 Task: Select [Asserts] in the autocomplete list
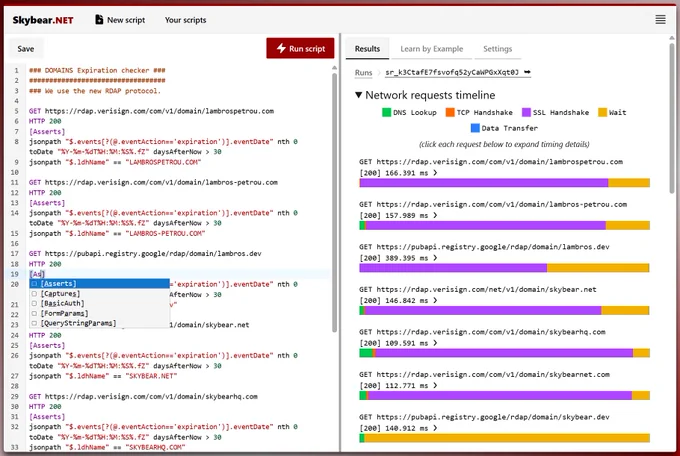coord(99,283)
